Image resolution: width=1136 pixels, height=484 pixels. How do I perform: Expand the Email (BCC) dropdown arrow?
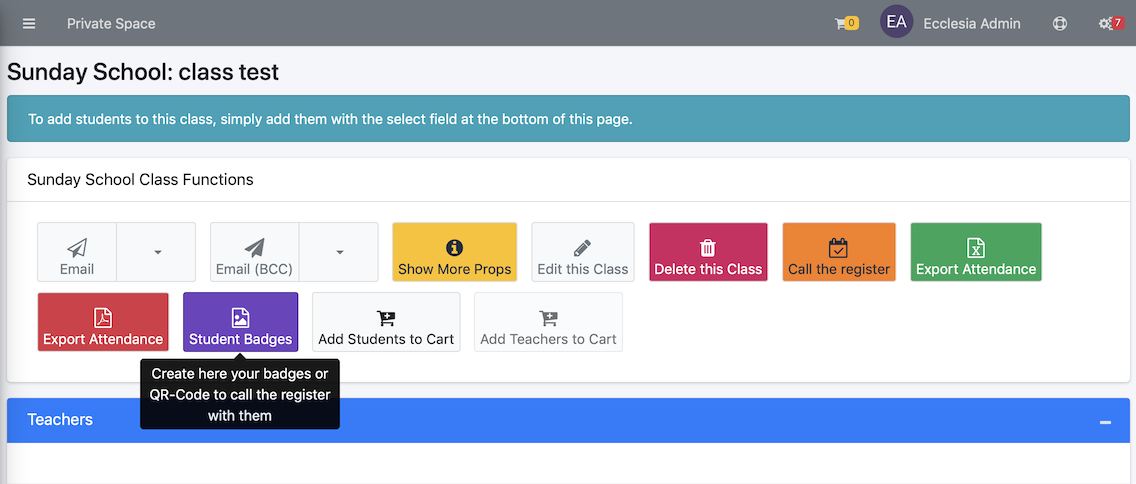[338, 252]
